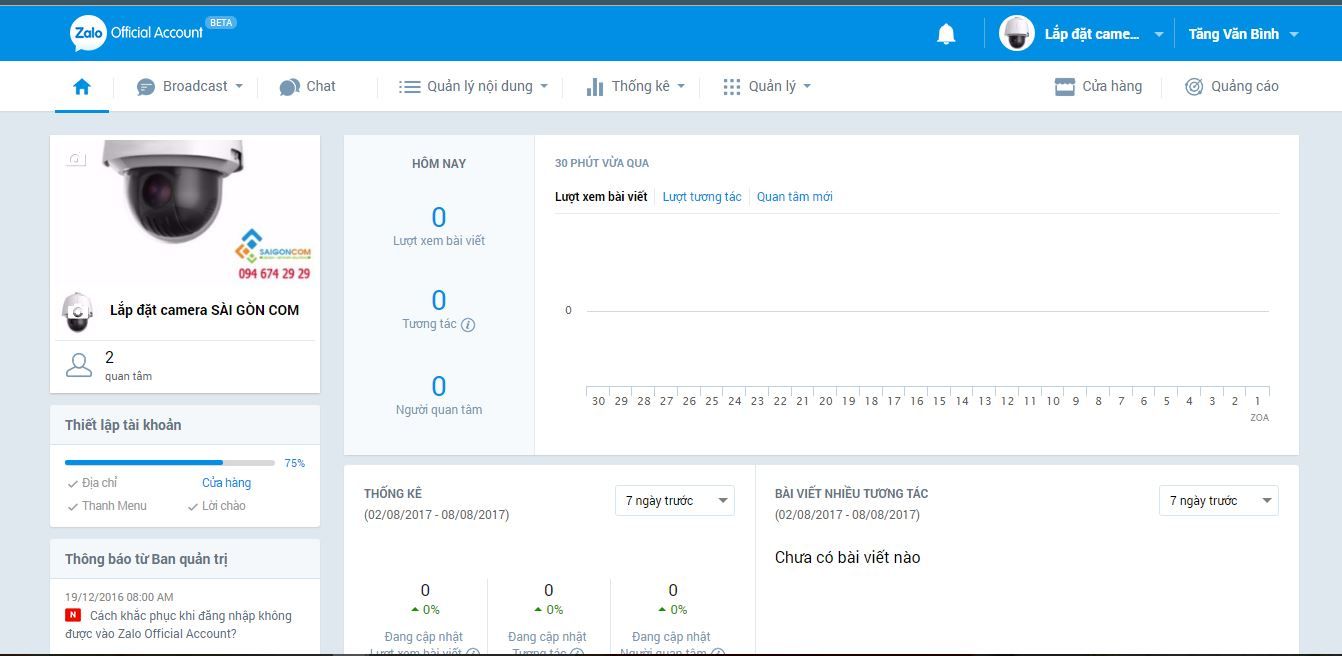Click the THỐNG KÊ section heading
1342x656 pixels.
393,494
